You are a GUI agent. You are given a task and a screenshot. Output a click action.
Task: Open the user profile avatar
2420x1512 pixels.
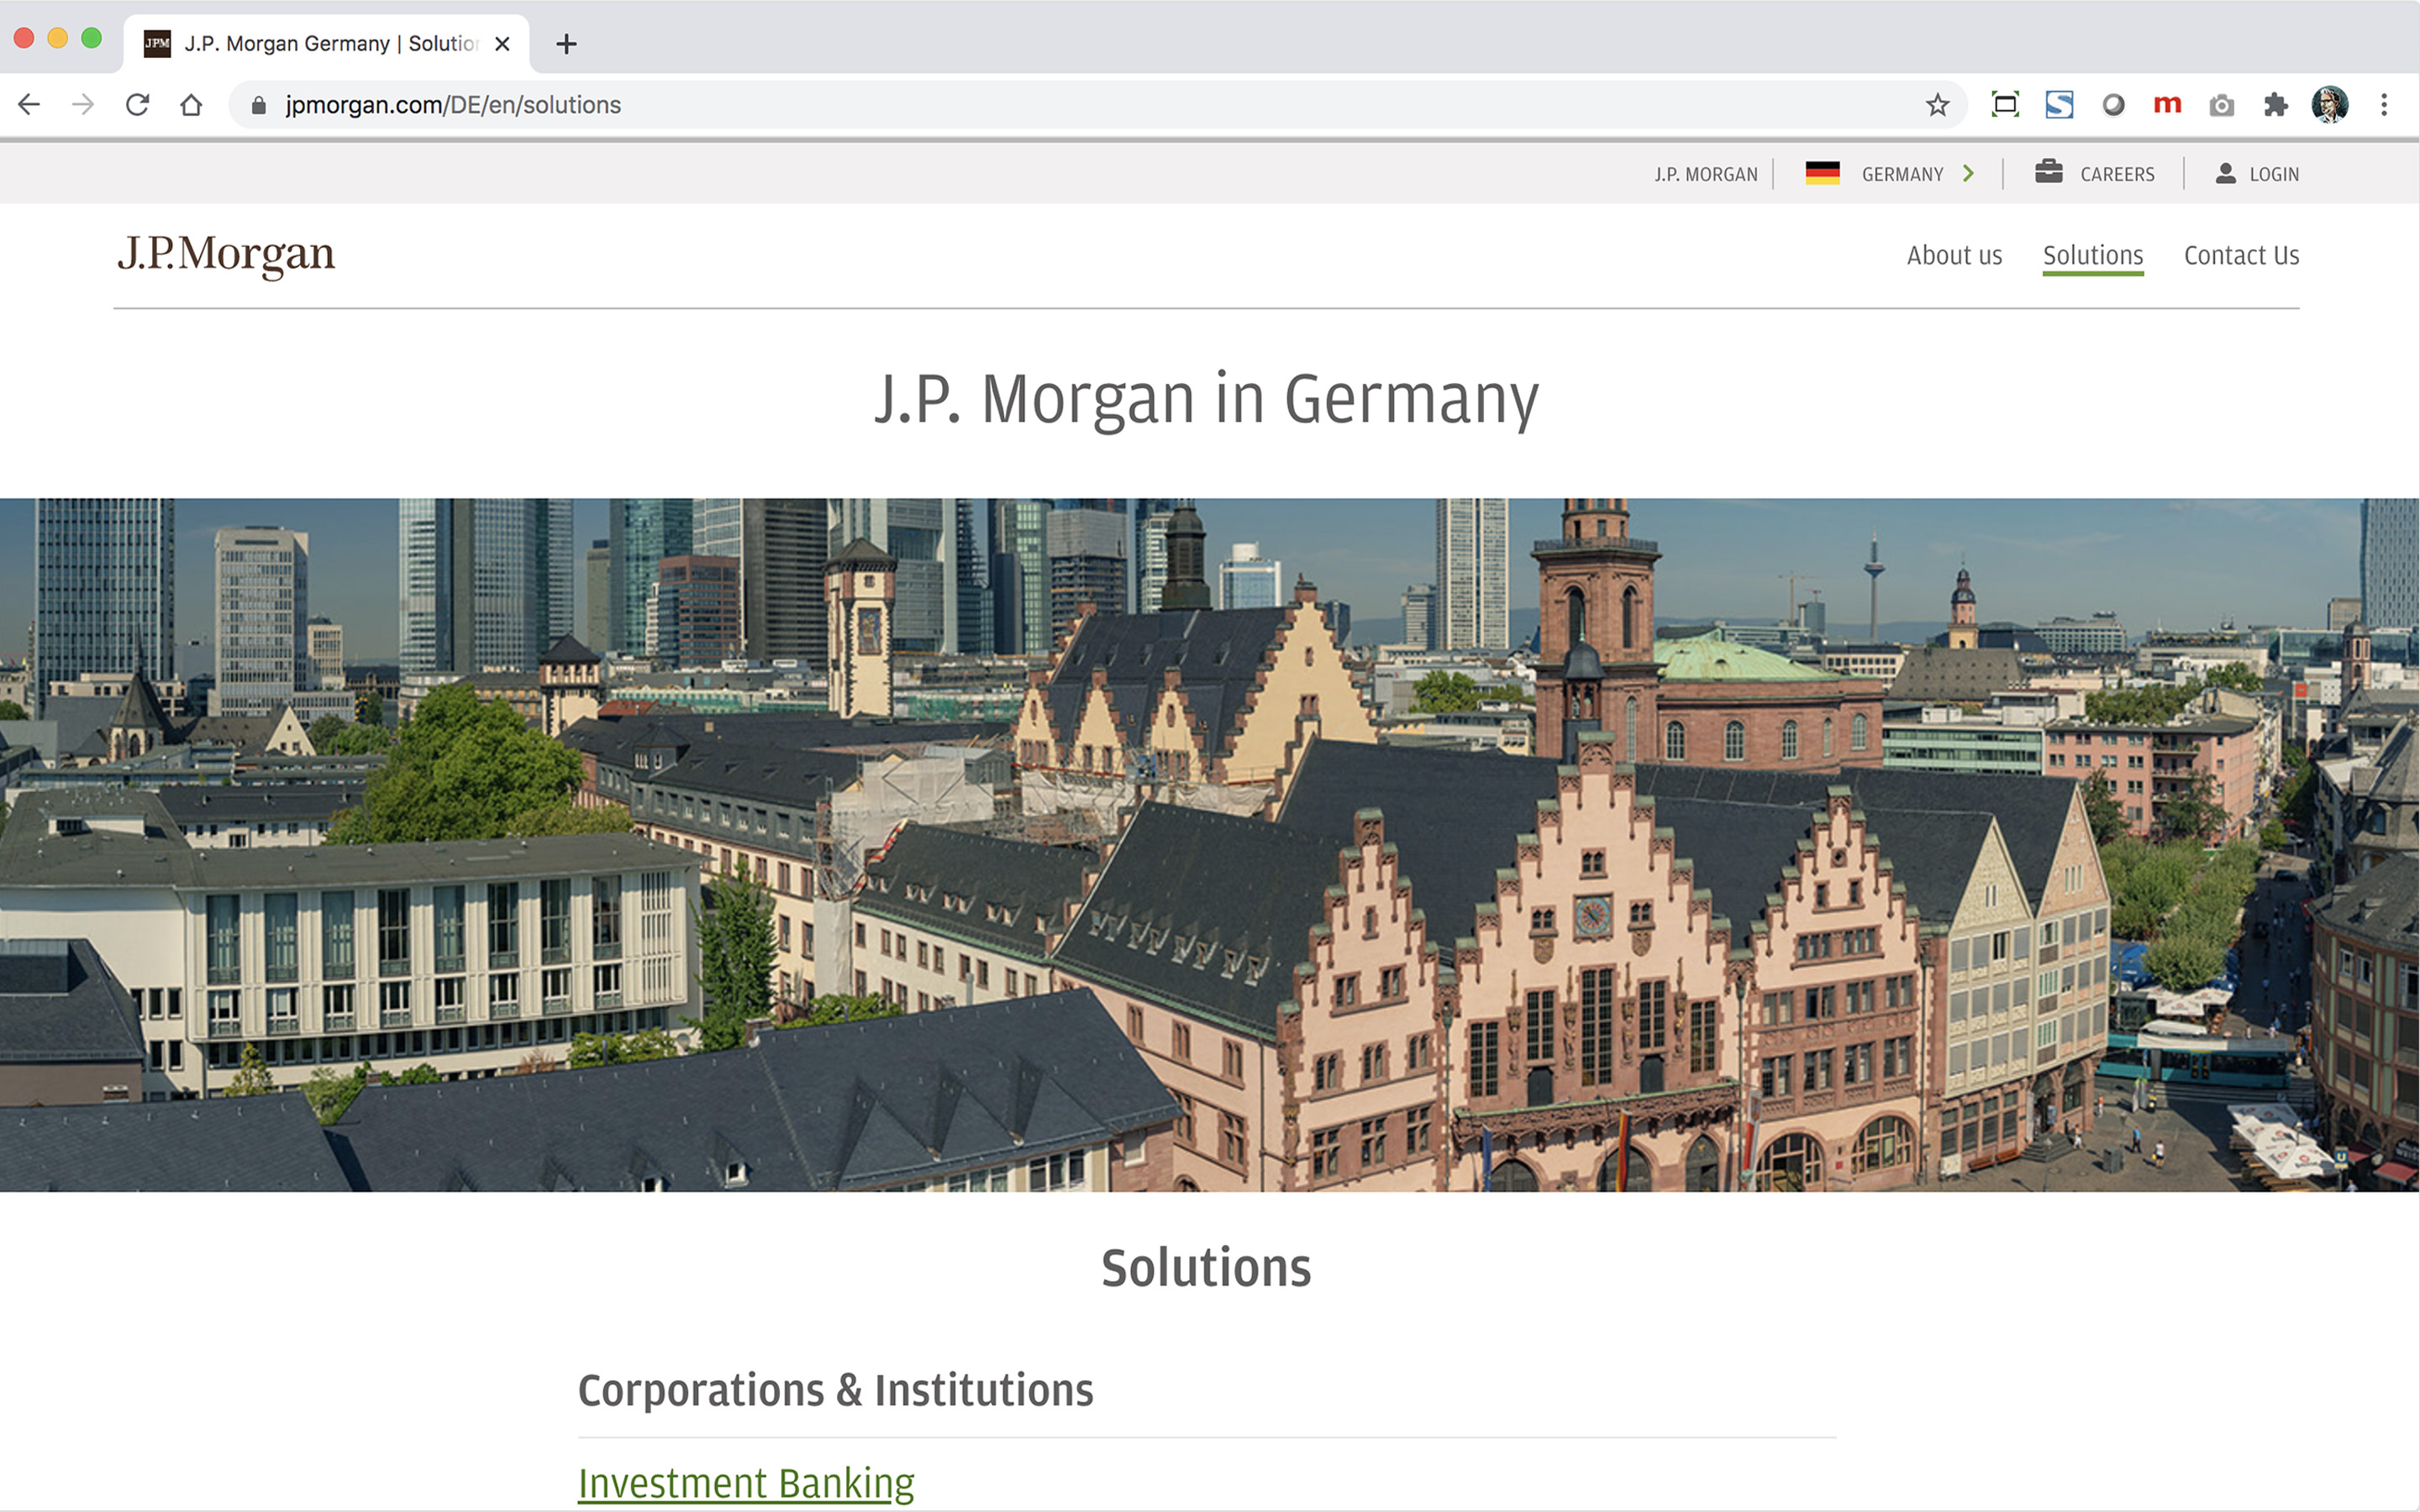point(2329,105)
